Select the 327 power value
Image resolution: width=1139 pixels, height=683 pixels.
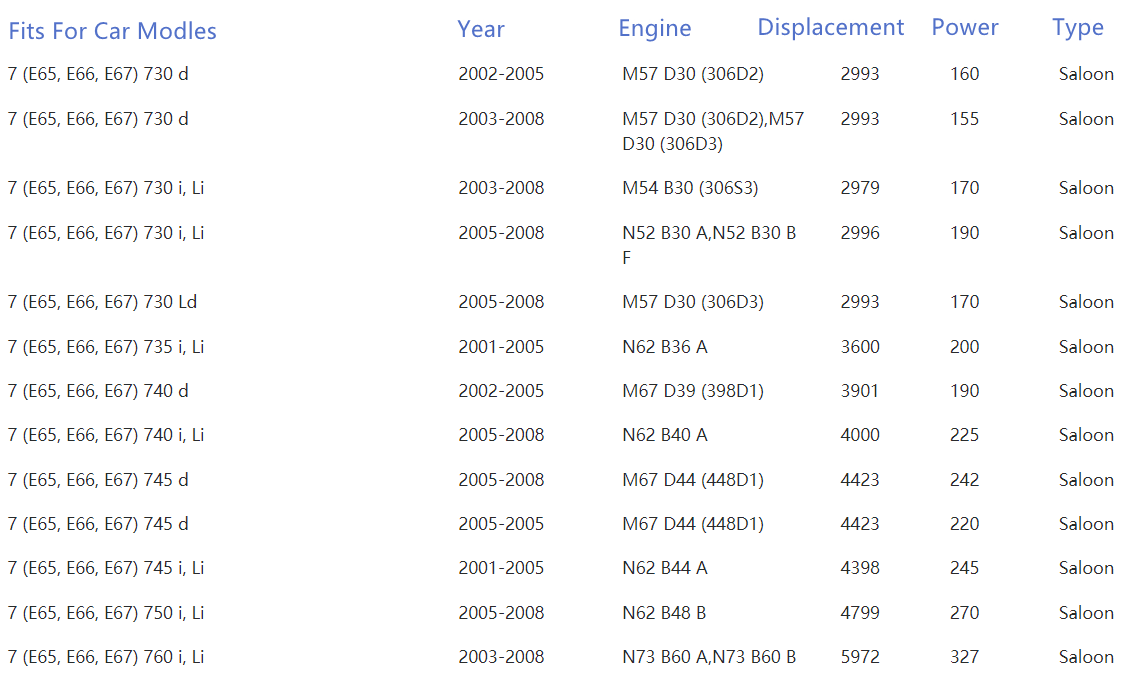(x=965, y=657)
